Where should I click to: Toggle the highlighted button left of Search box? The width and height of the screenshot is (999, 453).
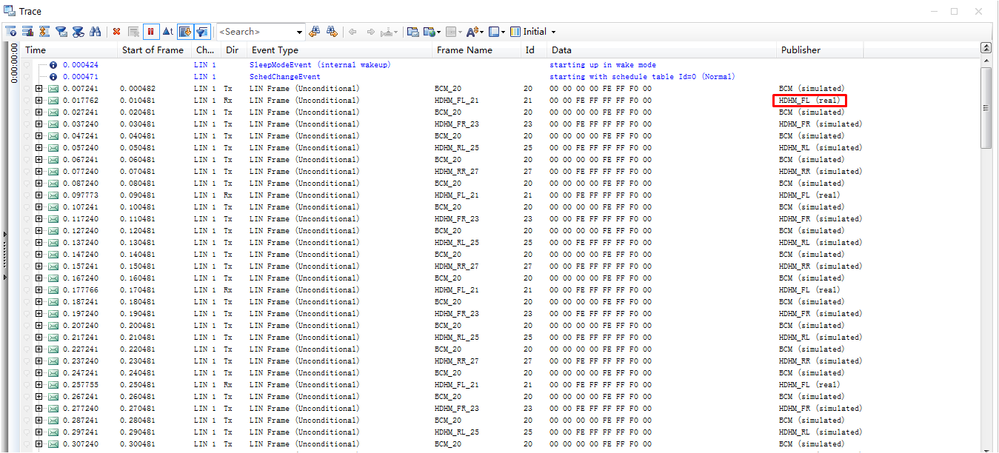(203, 31)
